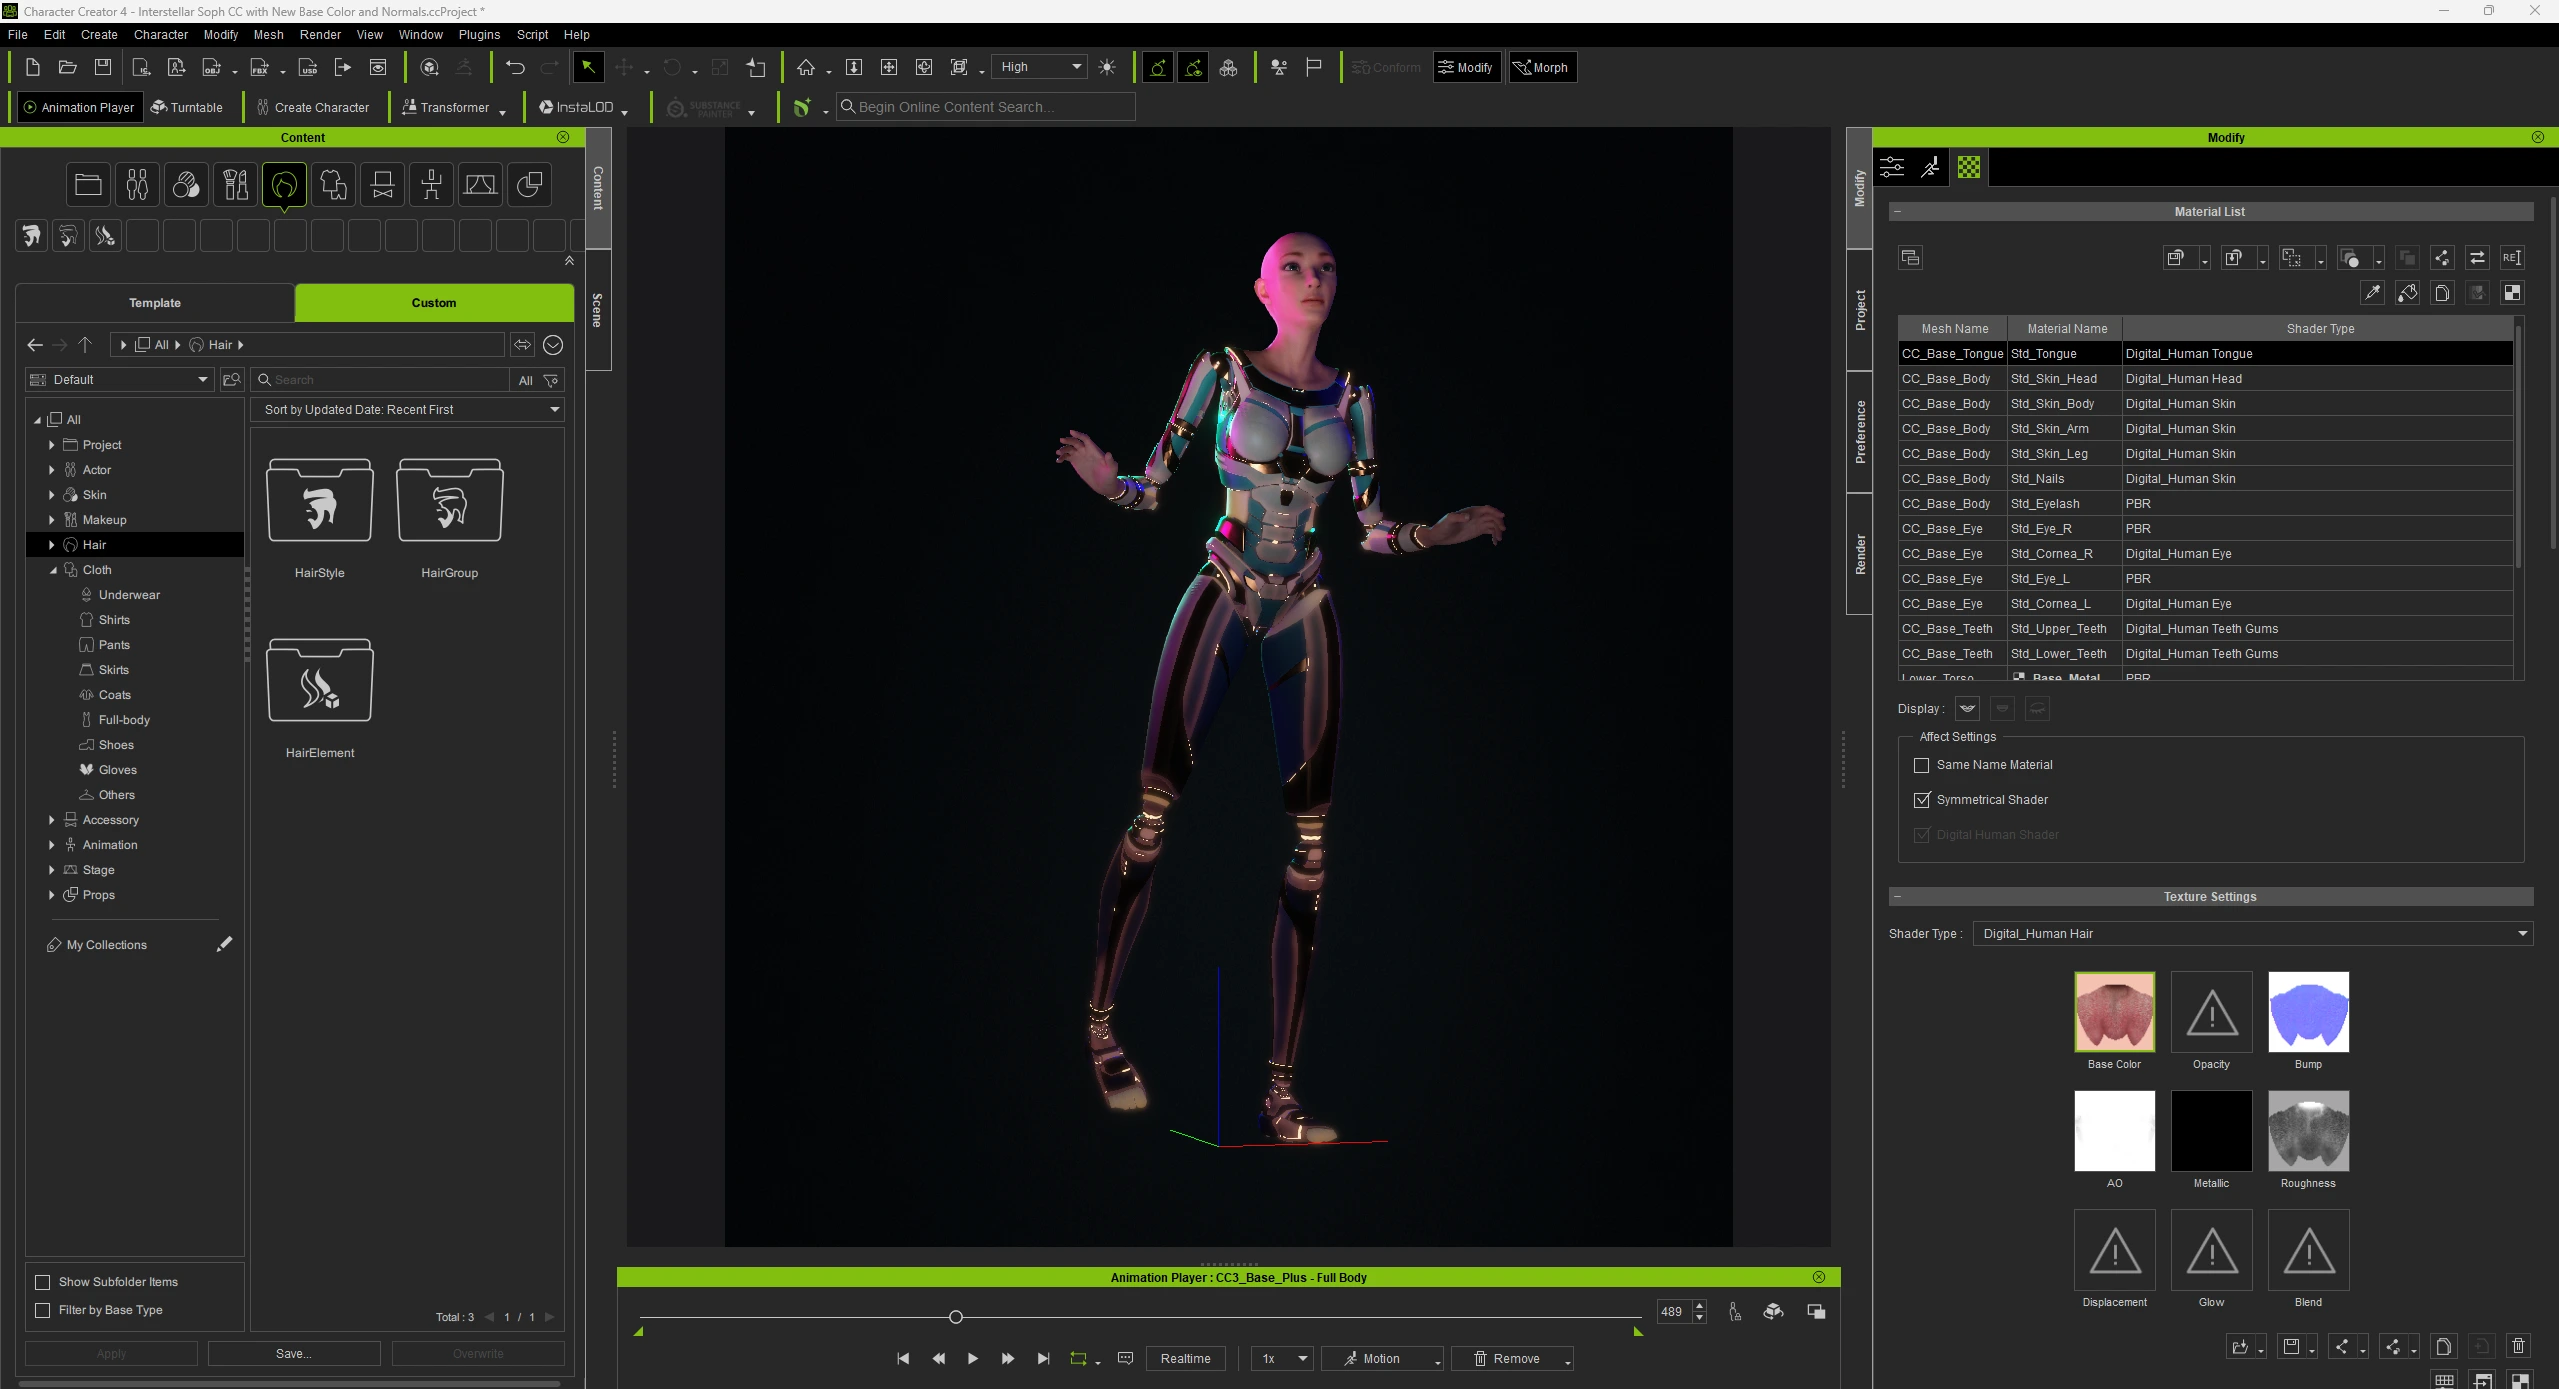Expand the Accessory tree folder
The width and height of the screenshot is (2559, 1389).
(51, 820)
